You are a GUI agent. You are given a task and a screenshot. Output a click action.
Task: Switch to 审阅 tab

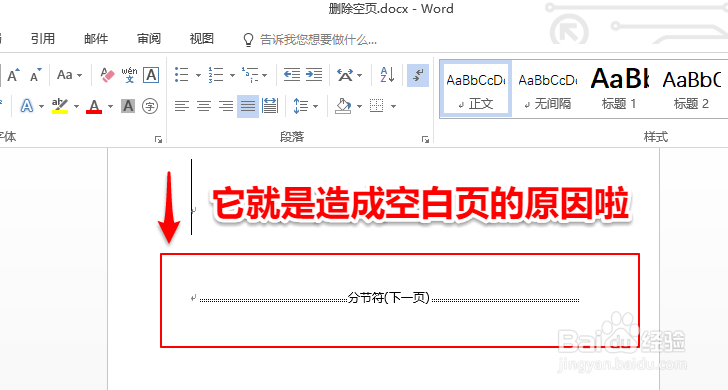pos(149,39)
